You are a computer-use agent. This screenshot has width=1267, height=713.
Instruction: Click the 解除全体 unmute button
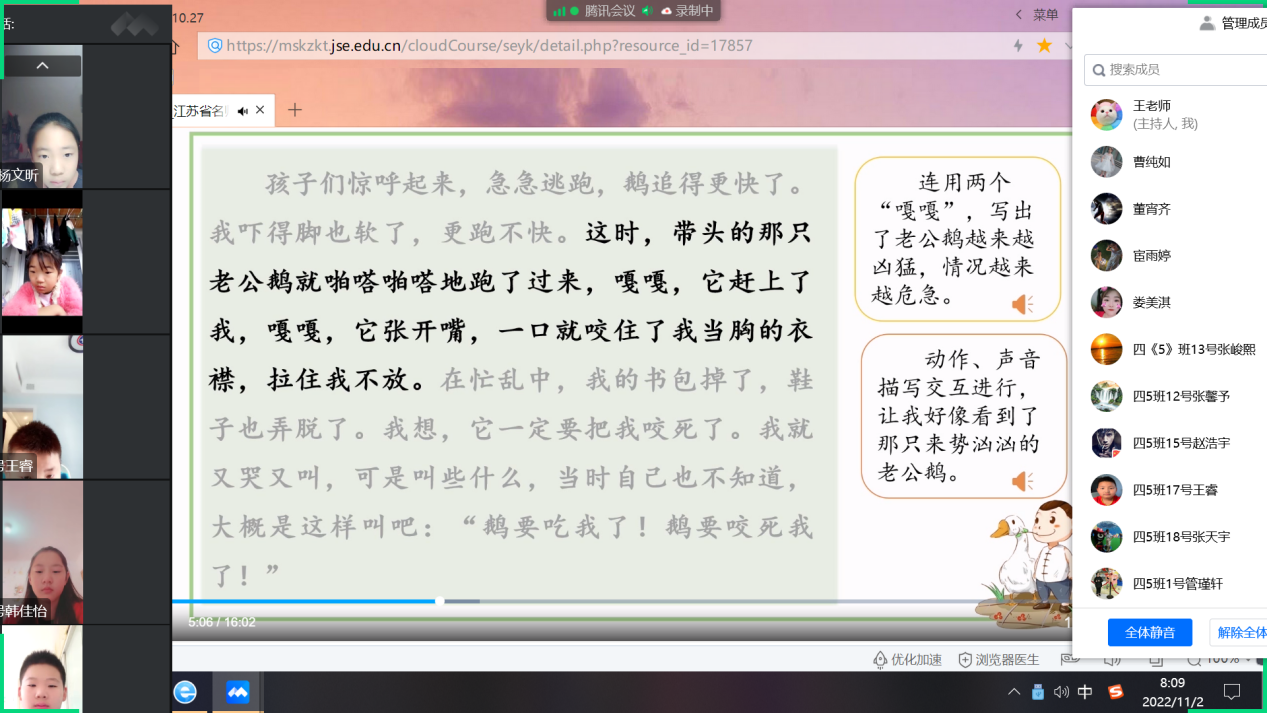(x=1240, y=633)
